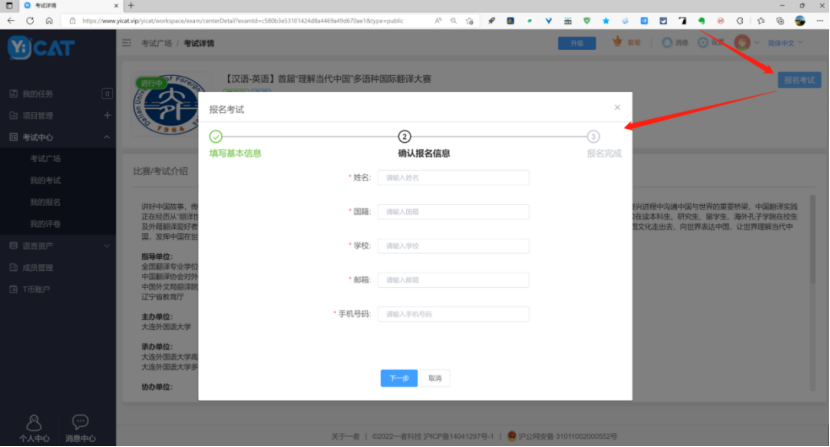
Task: Click the 个人中心 person icon
Action: 34,422
